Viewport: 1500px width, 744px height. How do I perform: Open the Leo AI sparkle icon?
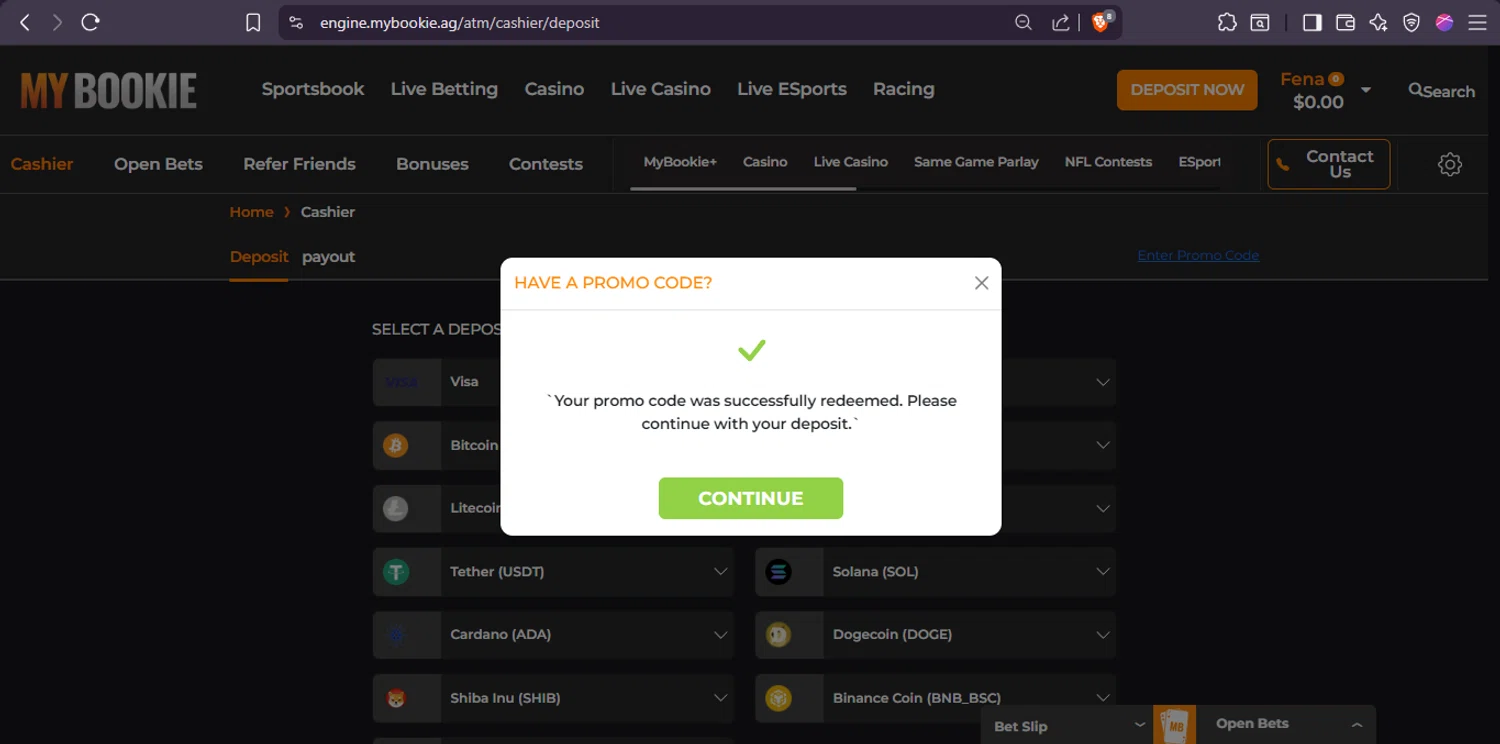1378,23
